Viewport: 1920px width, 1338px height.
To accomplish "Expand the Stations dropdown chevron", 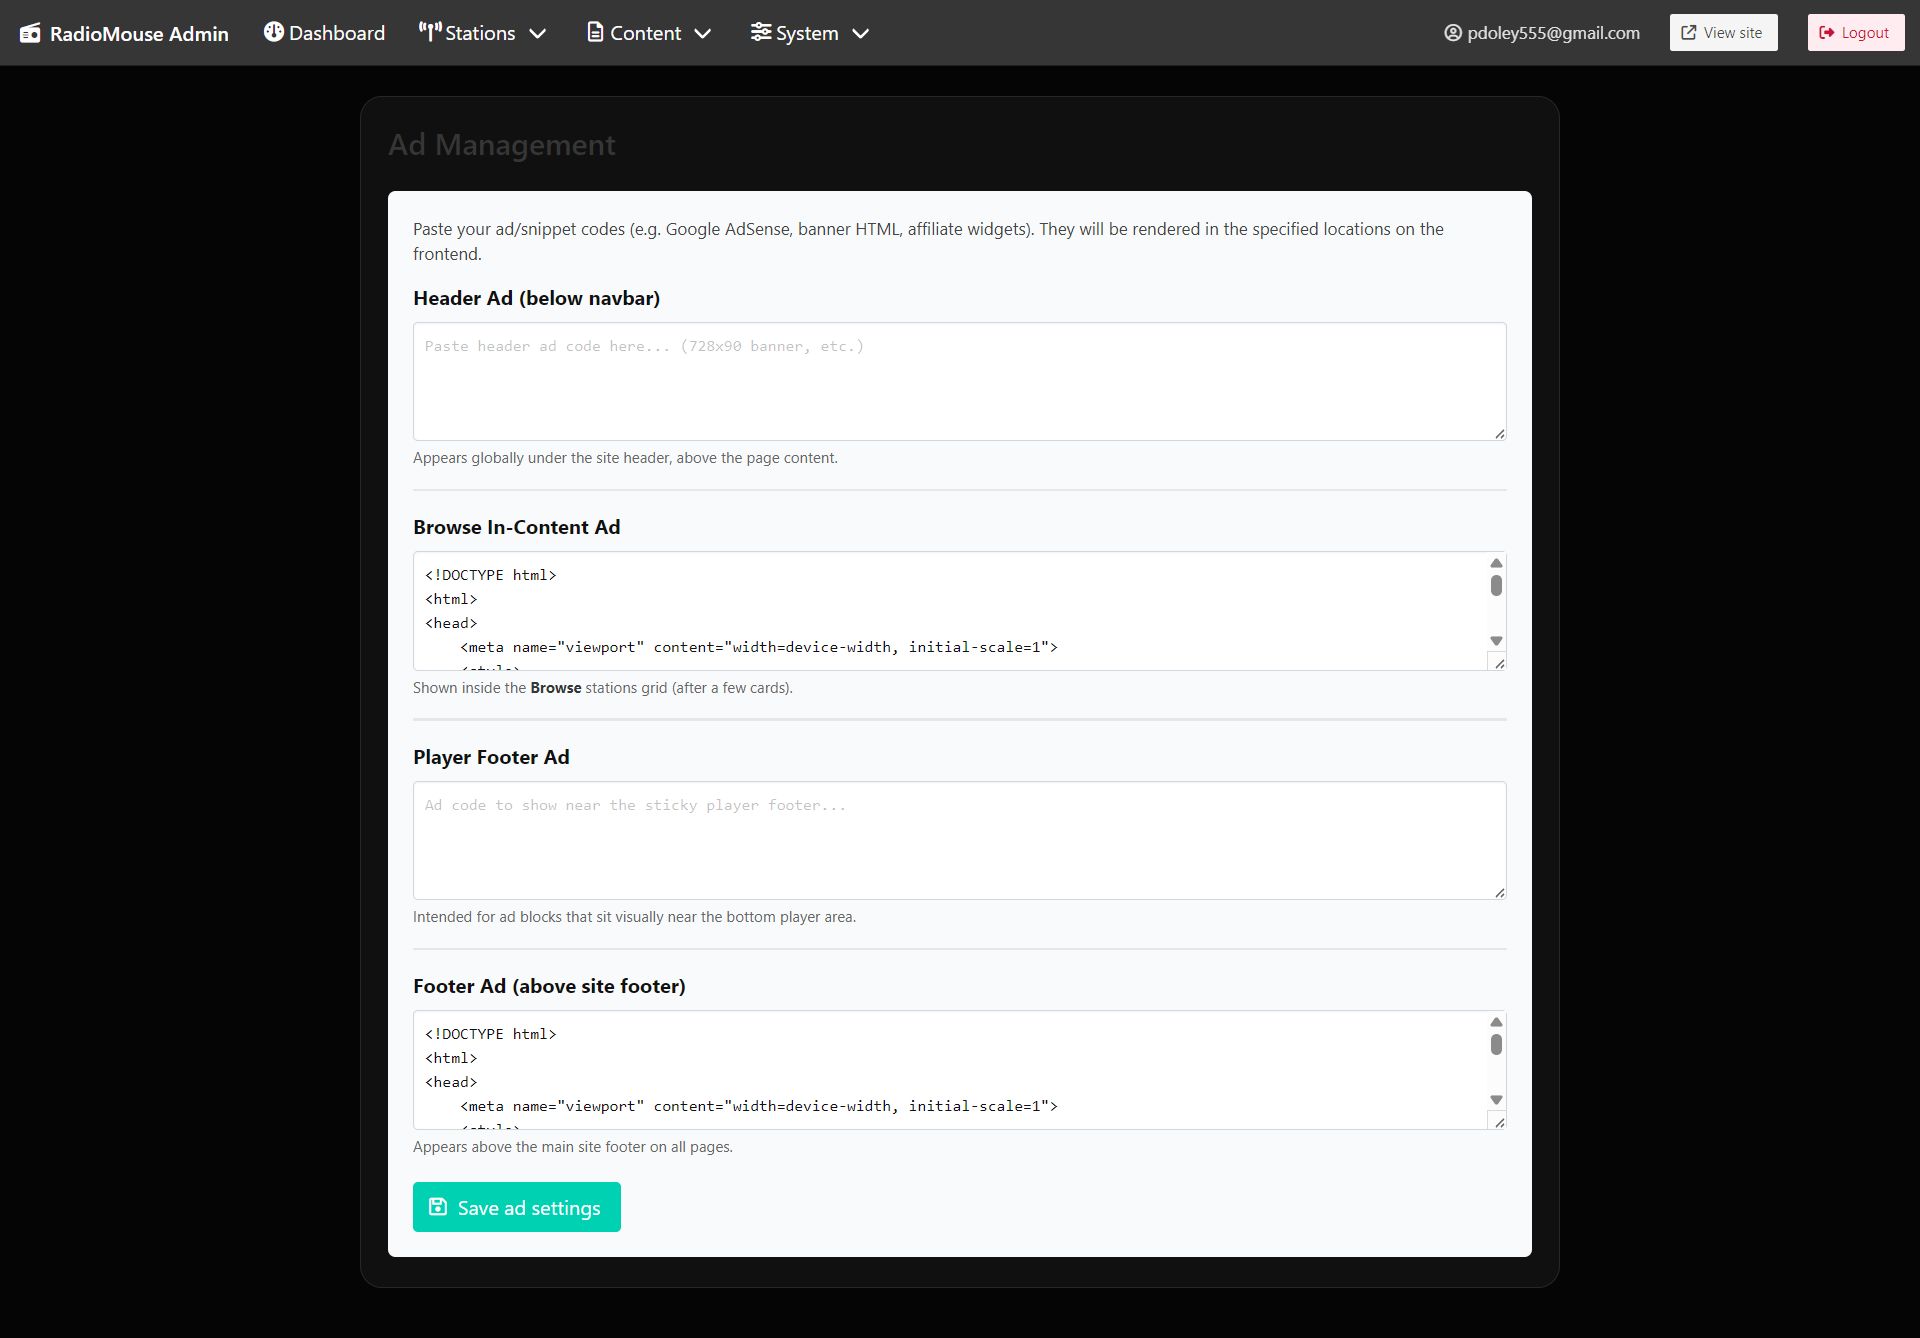I will coord(538,33).
